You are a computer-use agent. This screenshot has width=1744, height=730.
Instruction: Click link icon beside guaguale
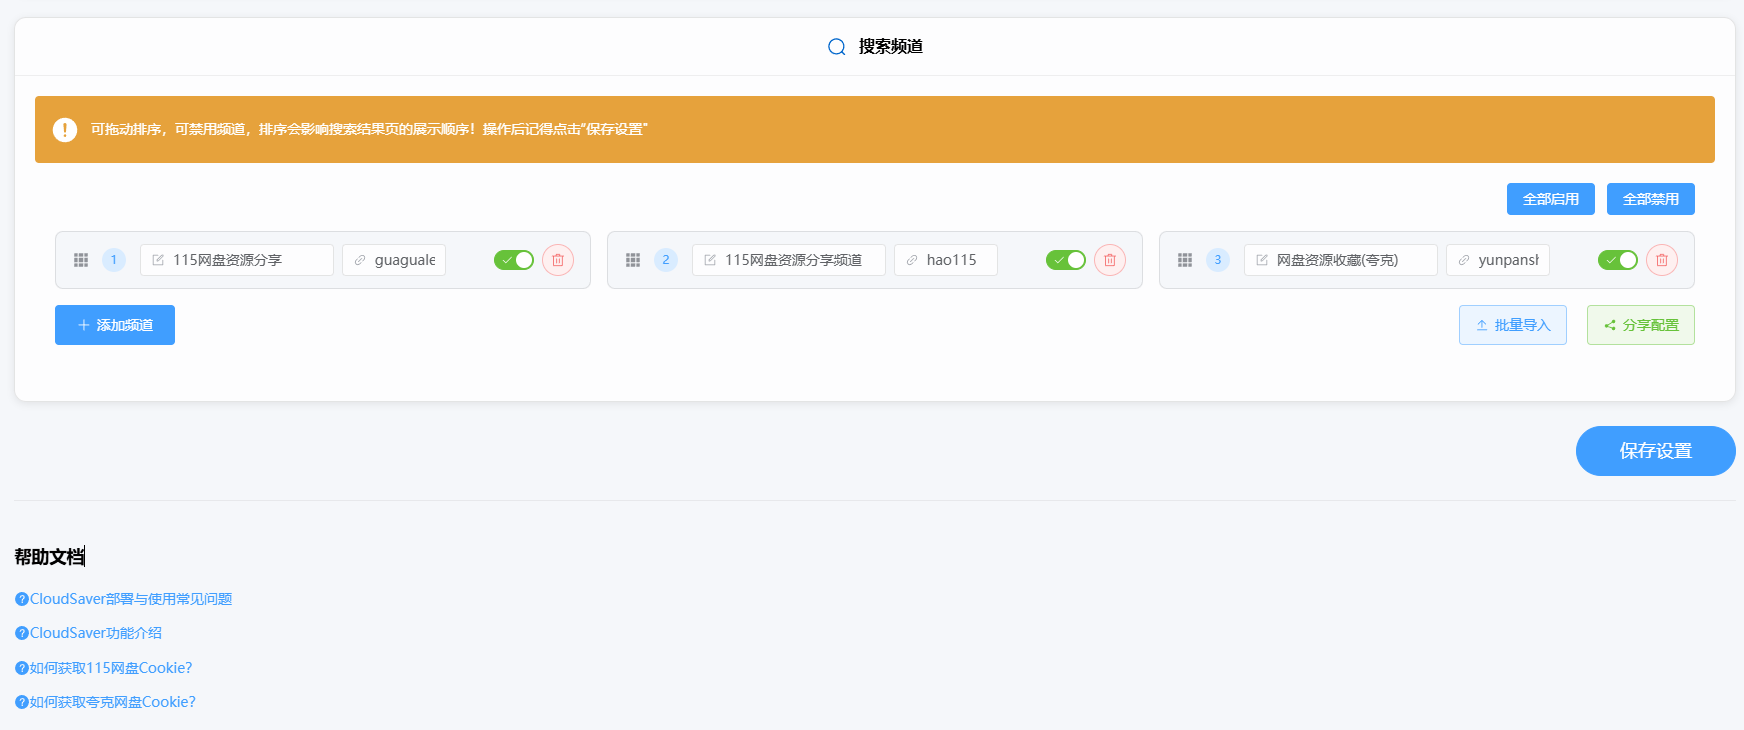[360, 260]
